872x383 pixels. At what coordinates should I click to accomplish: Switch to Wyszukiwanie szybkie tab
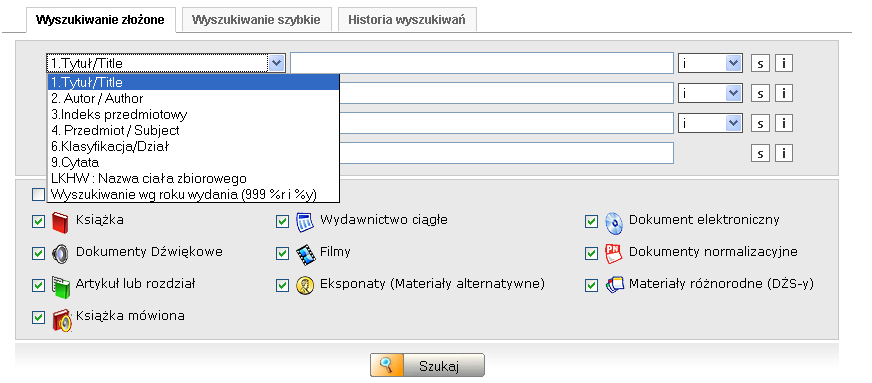coord(256,20)
